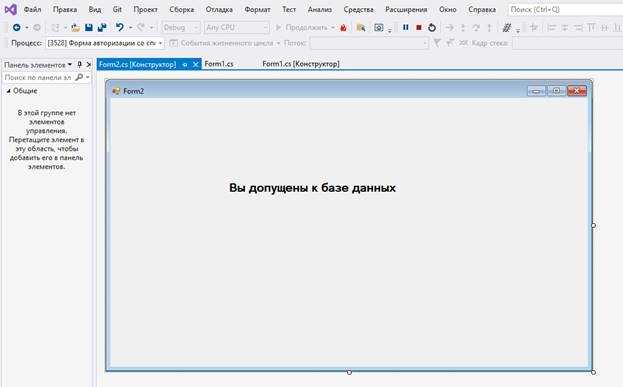Open the Процесс combo box
The image size is (623, 387).
pyautogui.click(x=105, y=43)
